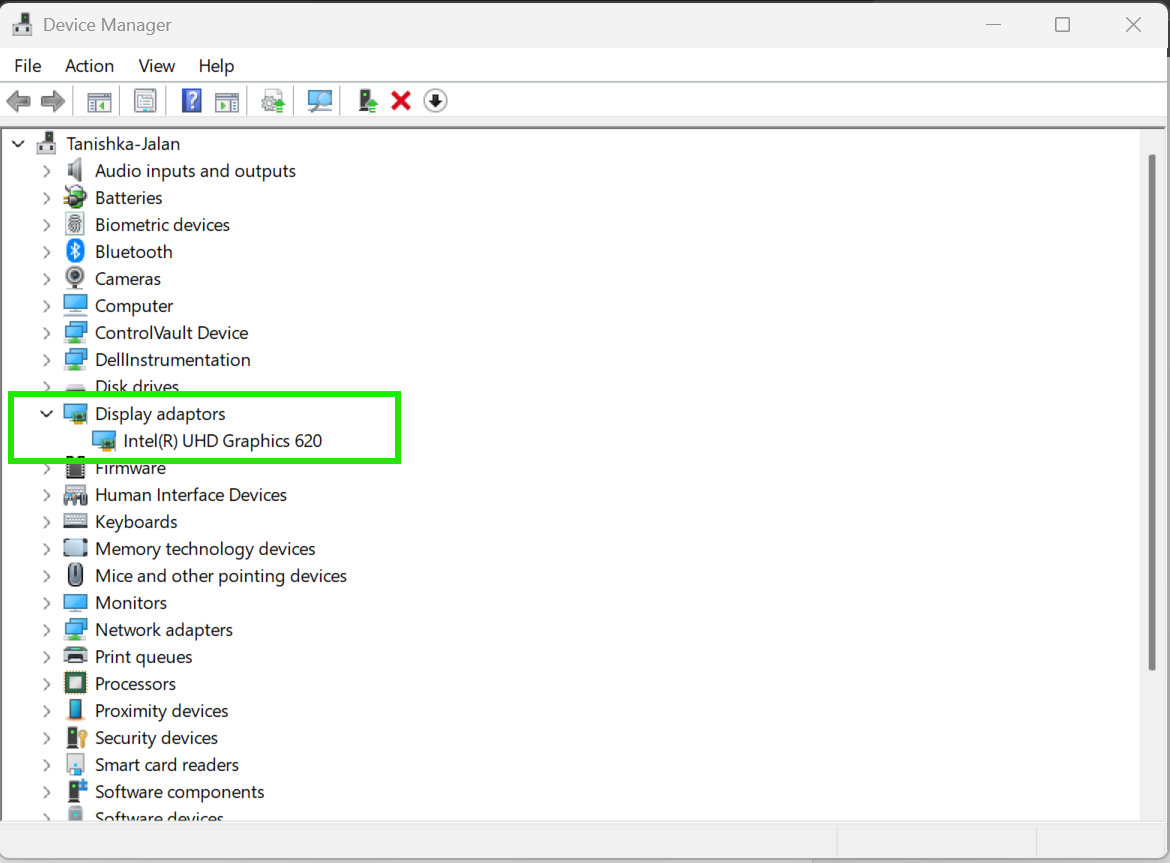Click the Cameras webcam icon
This screenshot has width=1170, height=863.
click(x=75, y=278)
